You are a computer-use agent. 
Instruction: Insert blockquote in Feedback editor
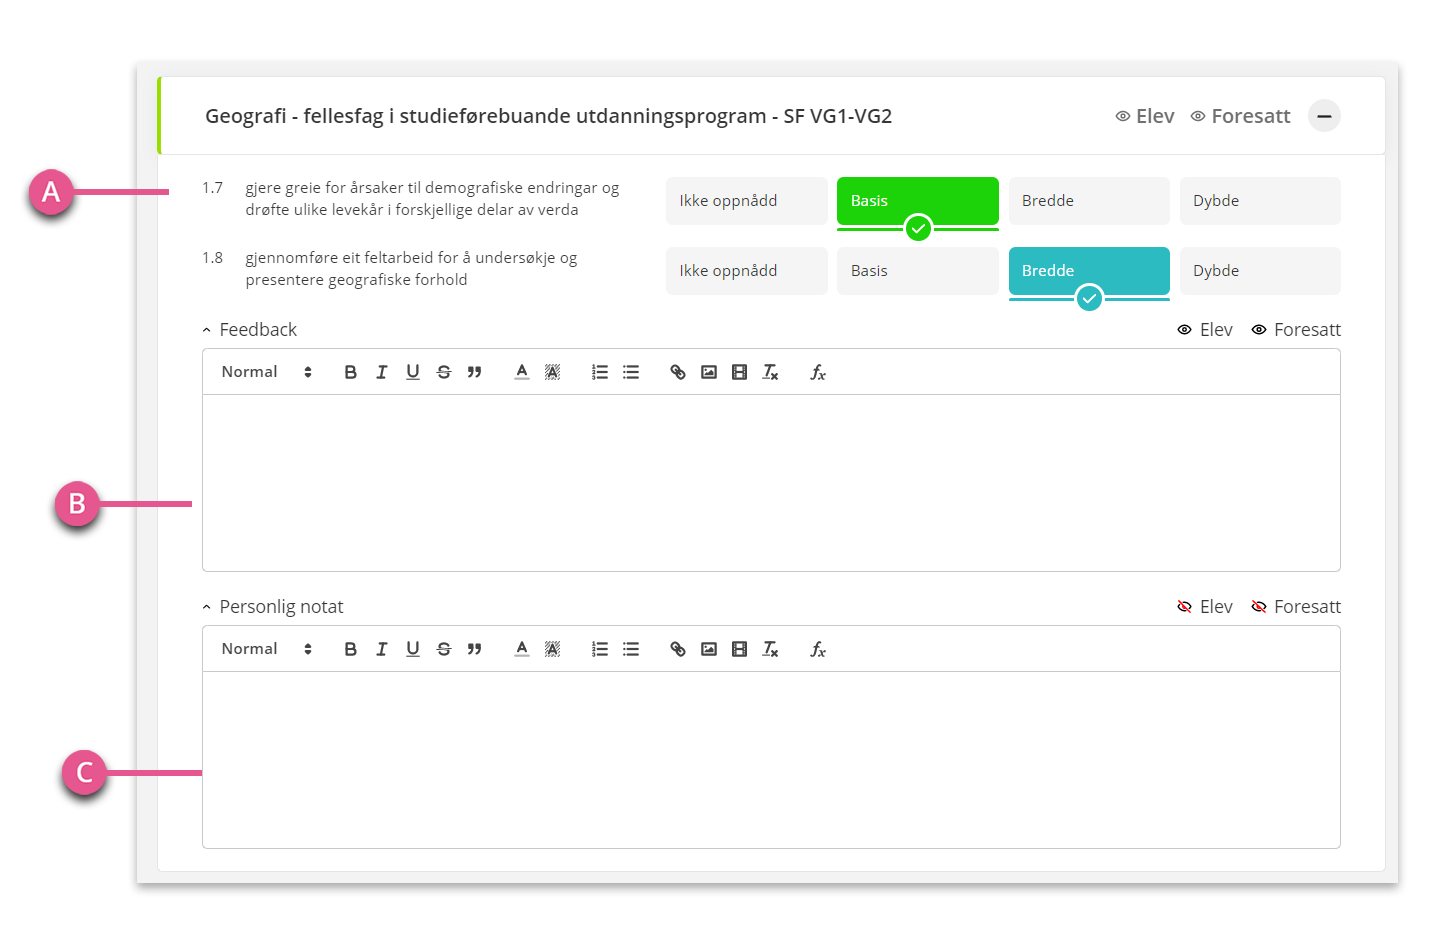(475, 372)
